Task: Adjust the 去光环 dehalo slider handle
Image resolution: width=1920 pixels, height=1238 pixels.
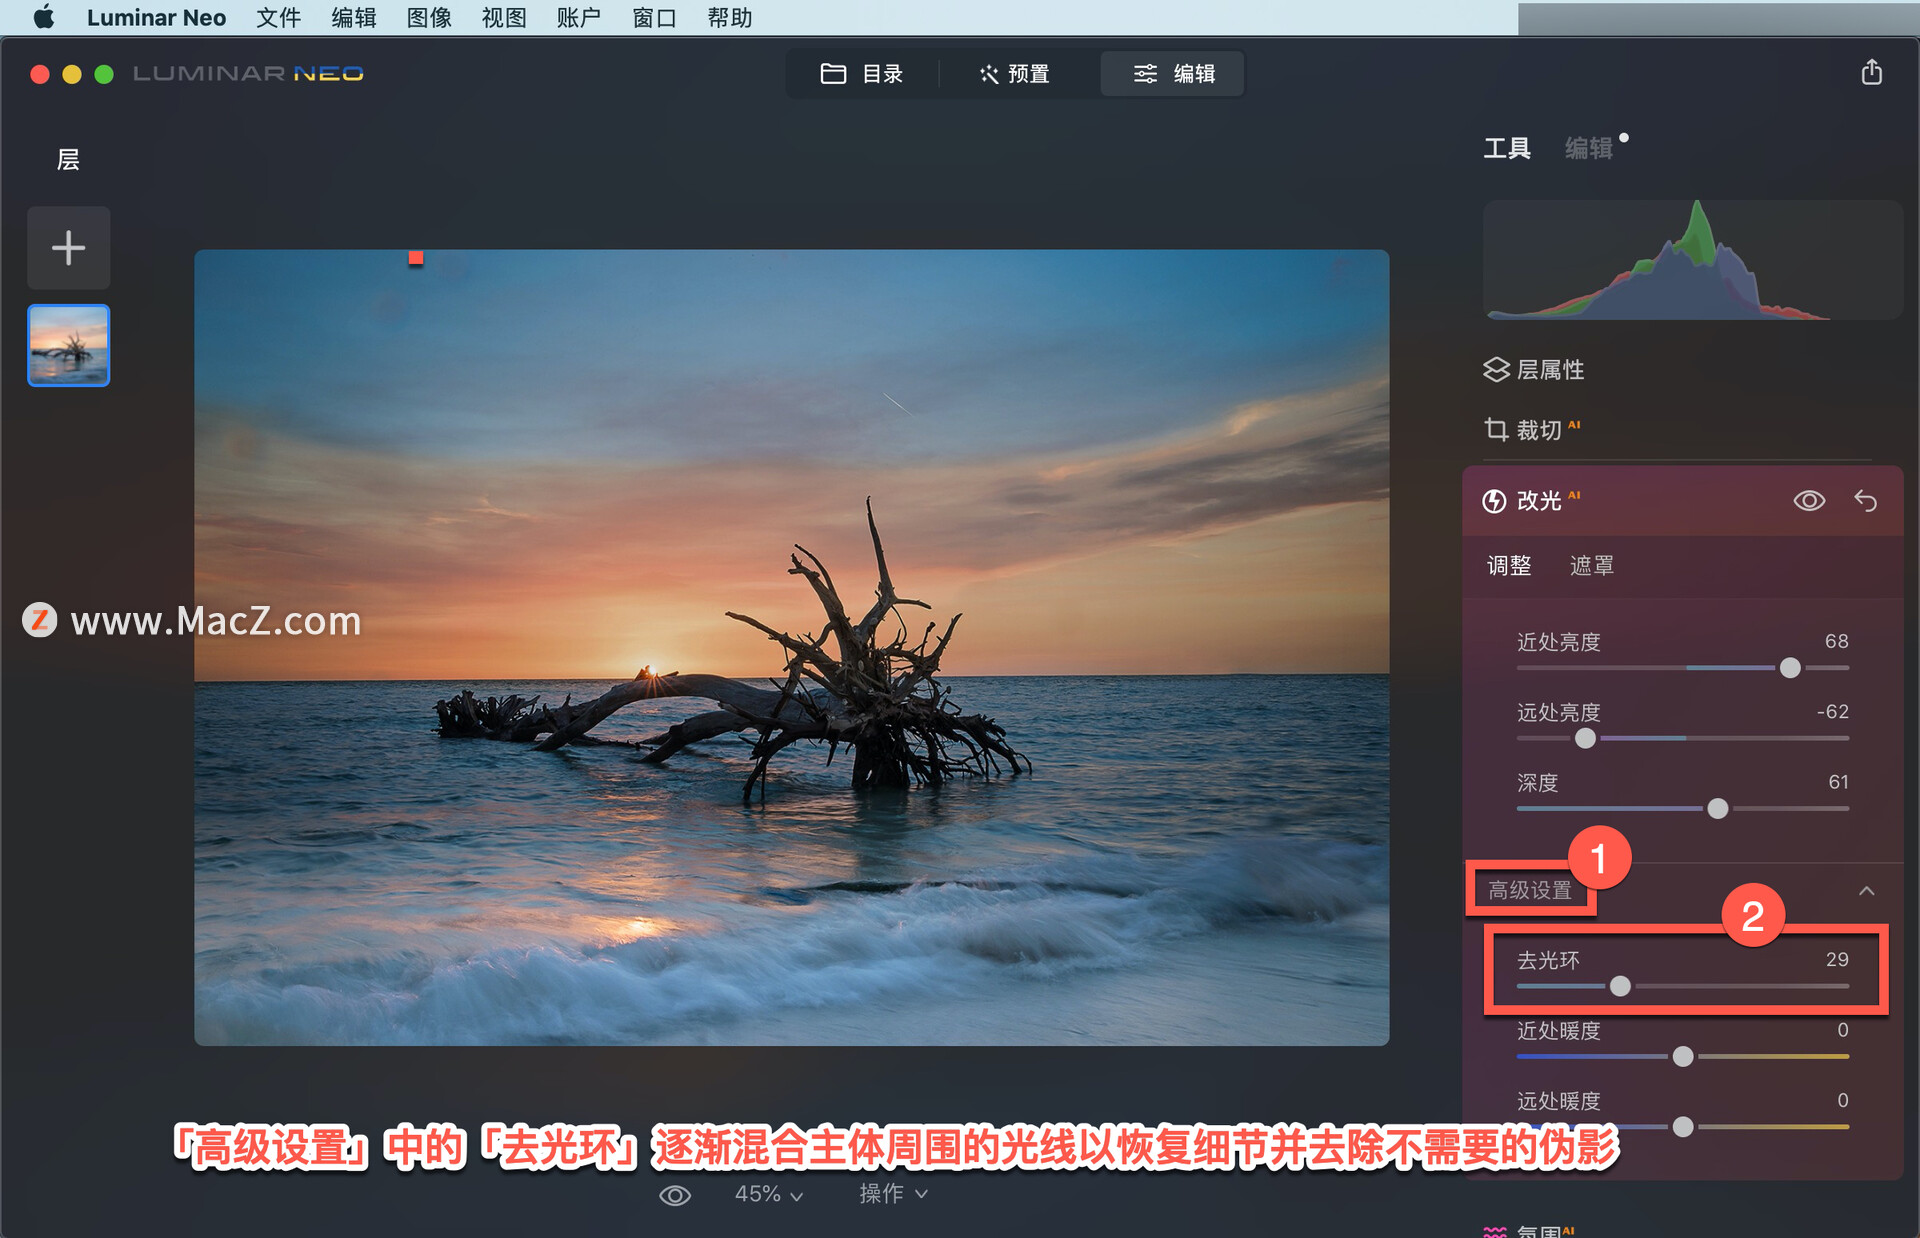Action: 1620,987
